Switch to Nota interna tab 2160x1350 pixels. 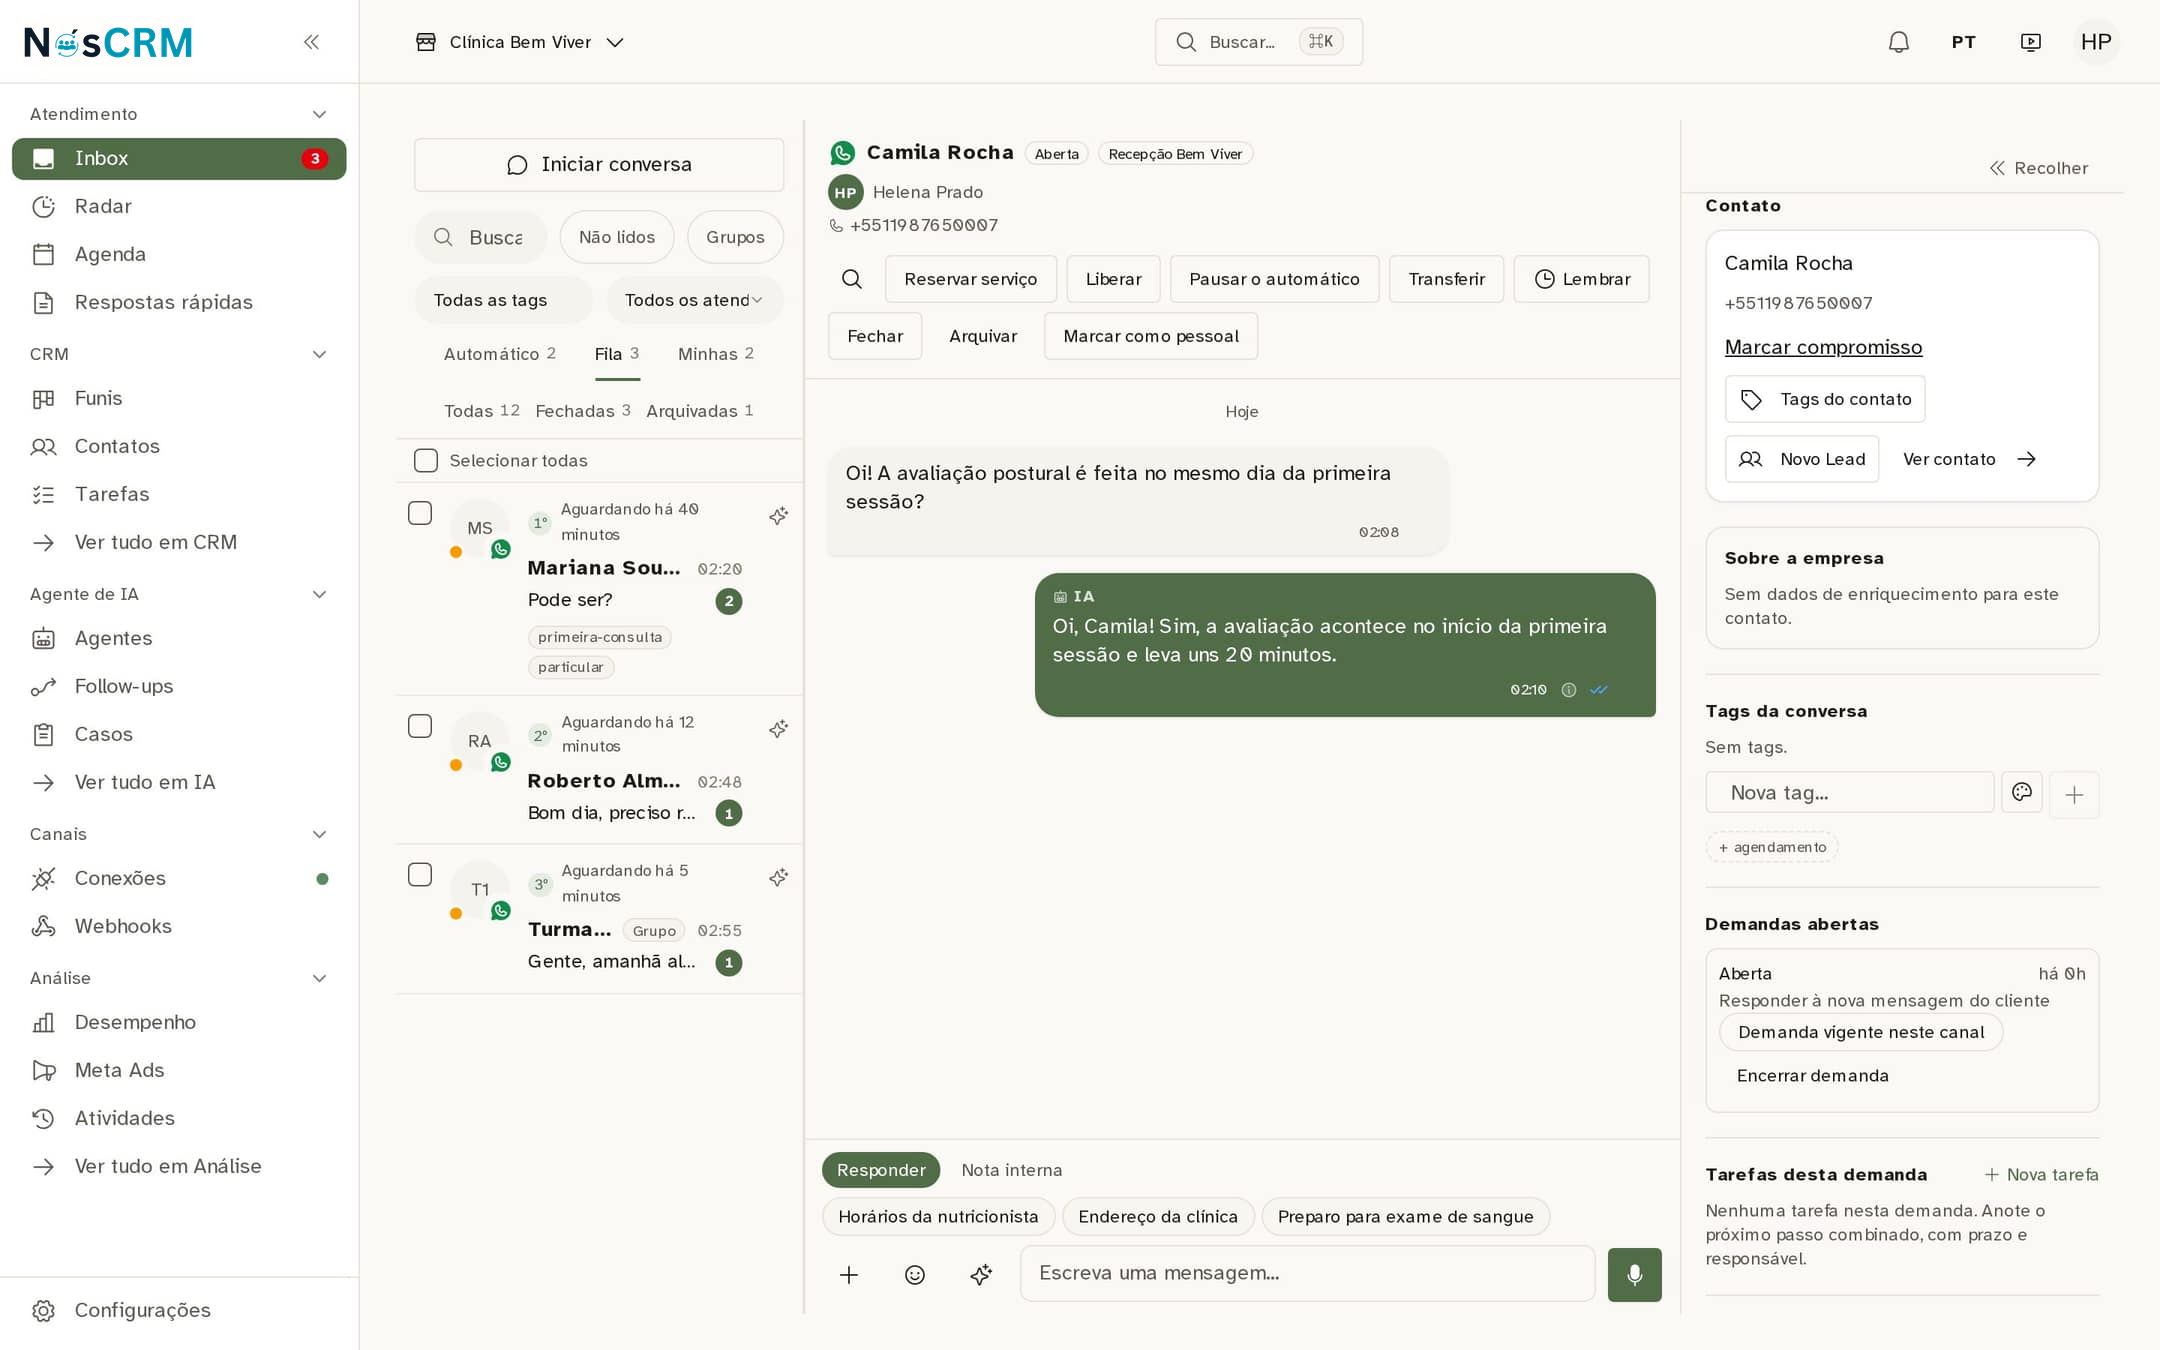1011,1170
